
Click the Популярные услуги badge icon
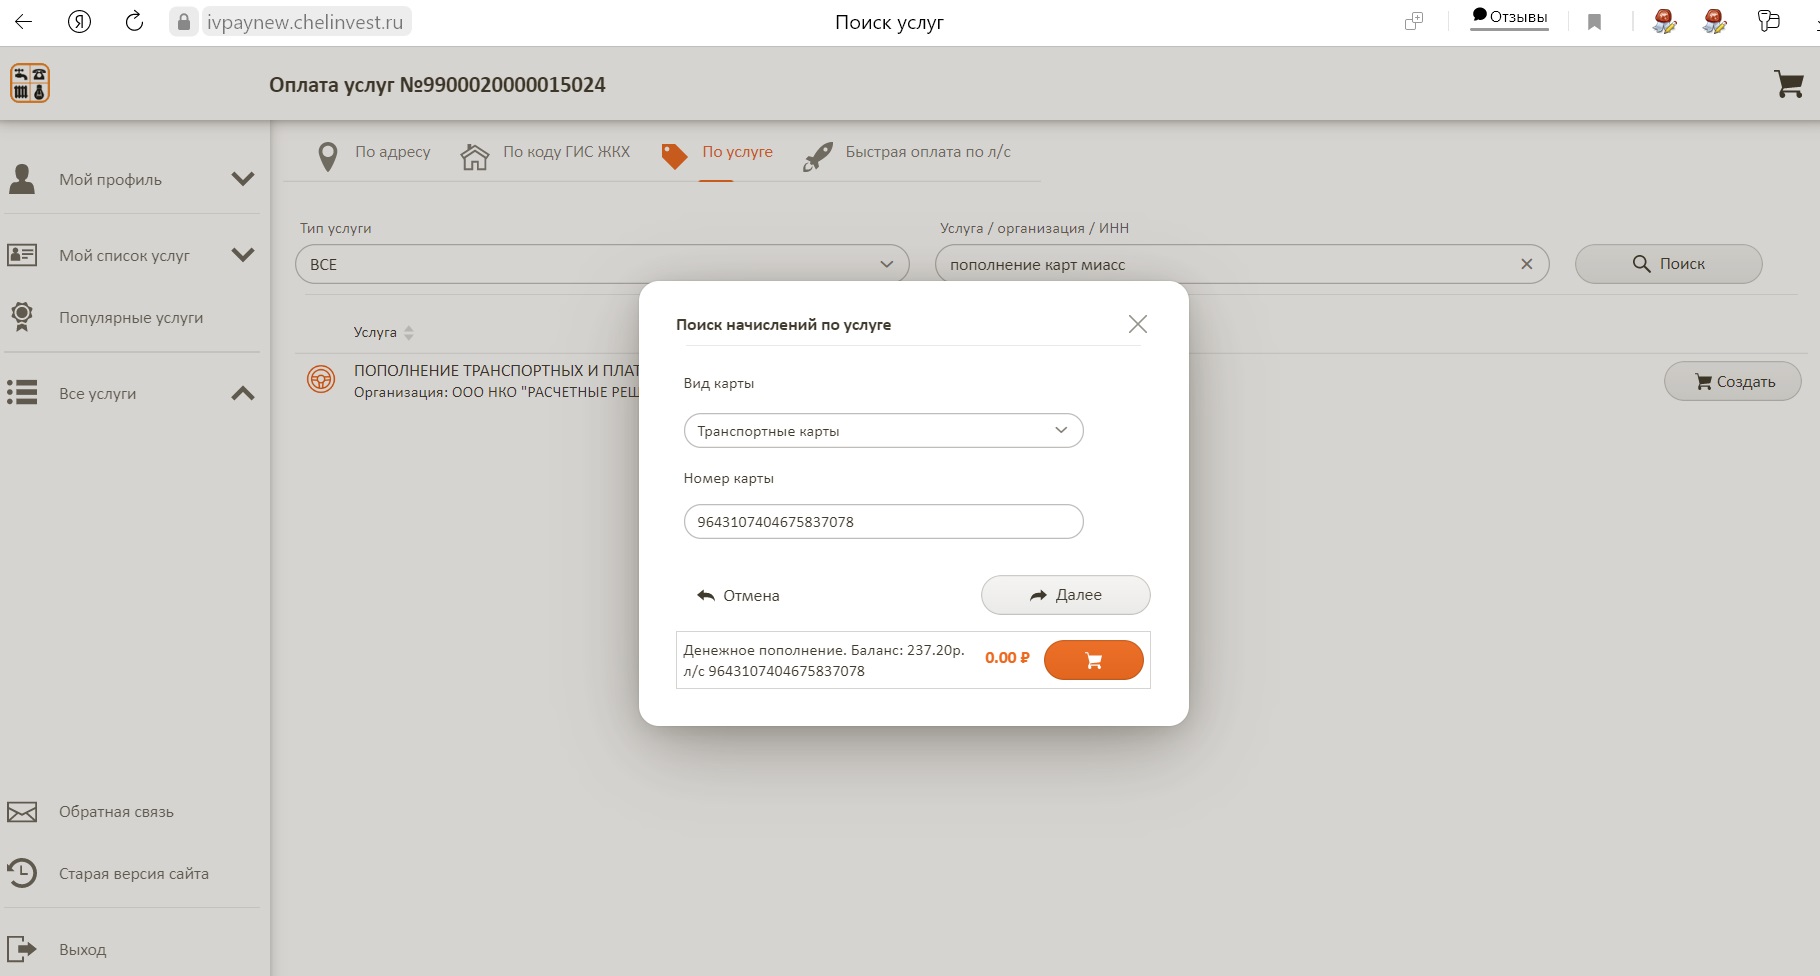pos(22,317)
